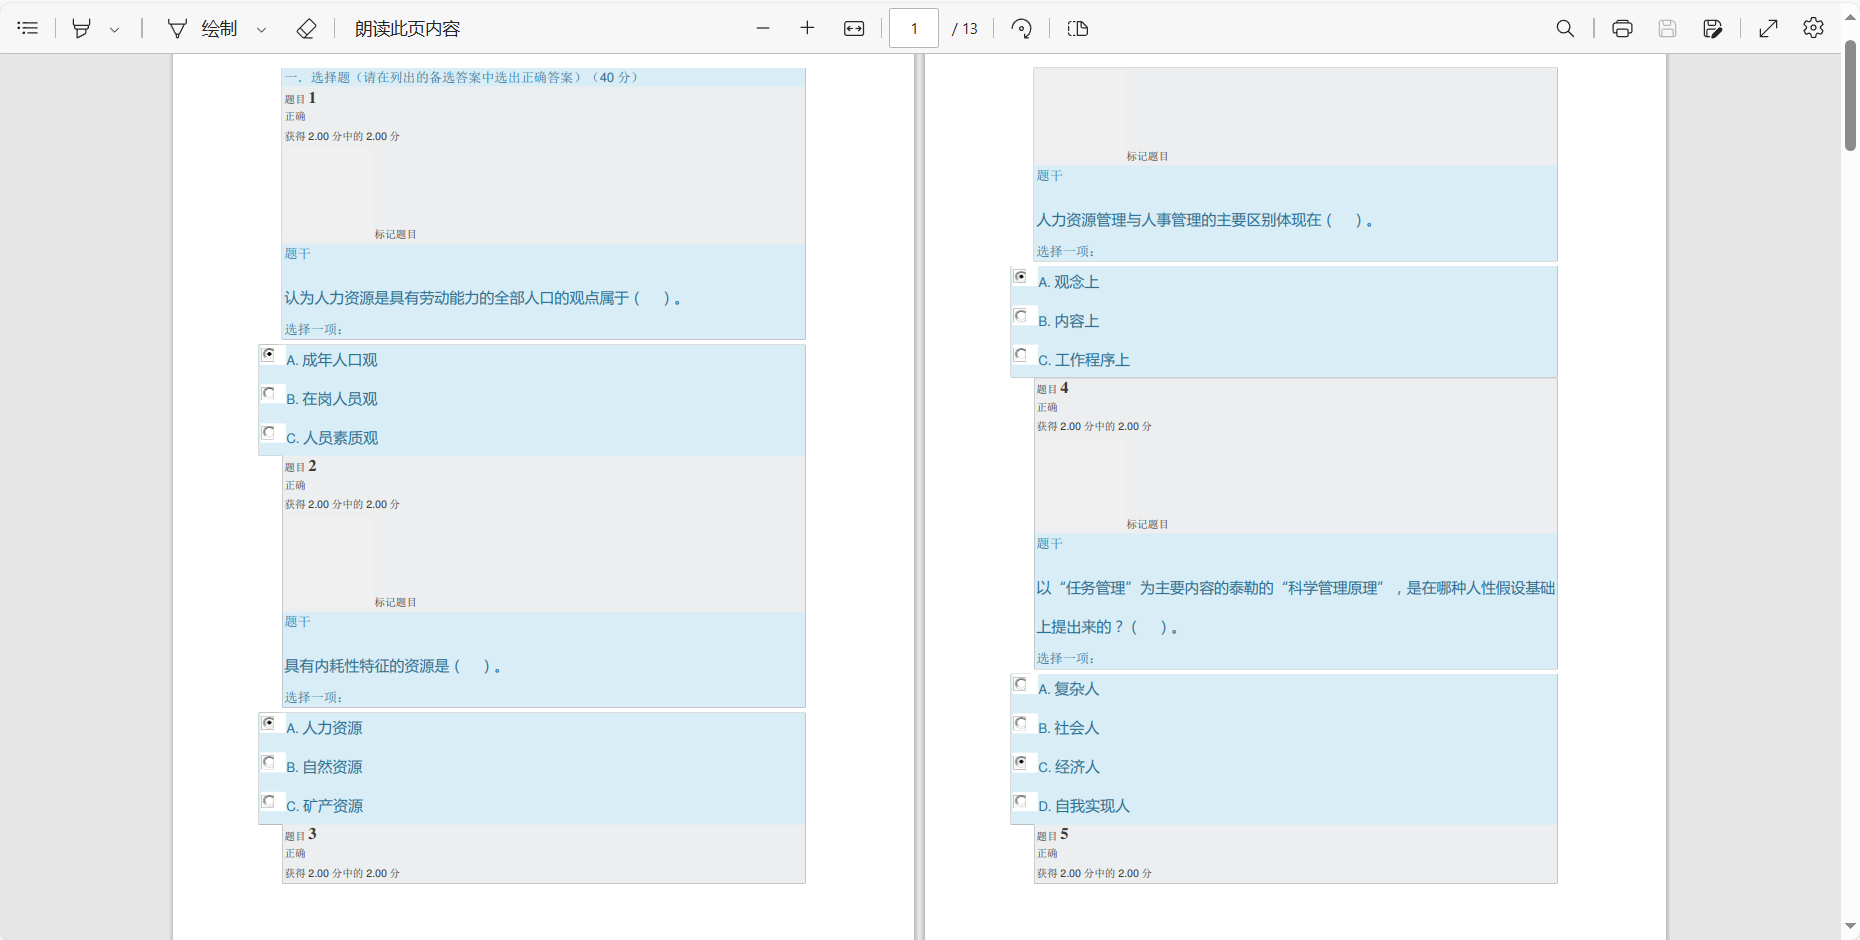
Task: Click the scrollbar up arrow
Action: coord(1850,17)
